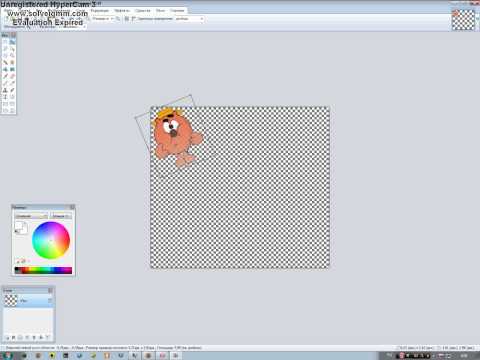This screenshot has width=480, height=360.
Task: Open the Window menu
Action: [160, 11]
